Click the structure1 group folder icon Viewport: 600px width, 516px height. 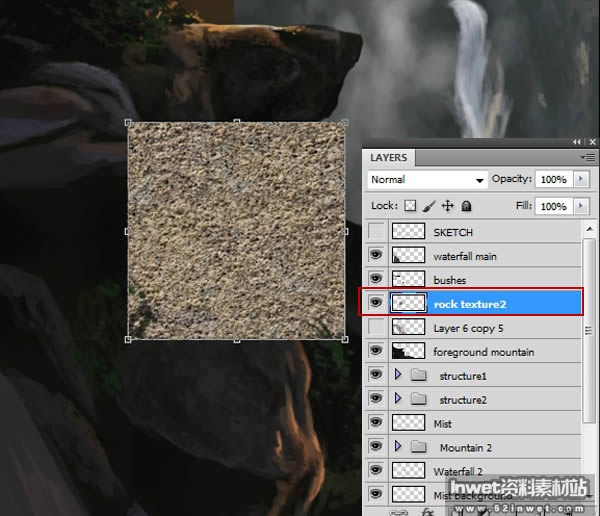tap(419, 375)
